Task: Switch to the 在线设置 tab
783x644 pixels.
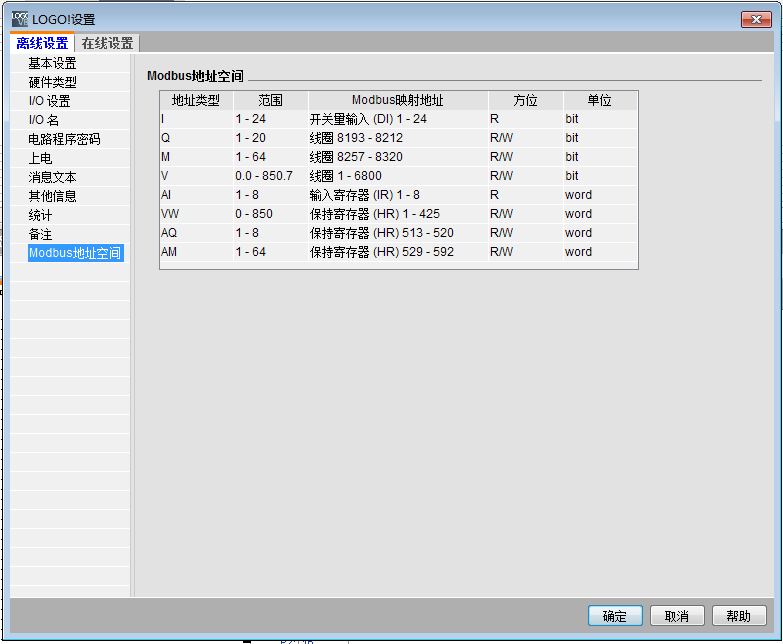Action: [x=107, y=43]
